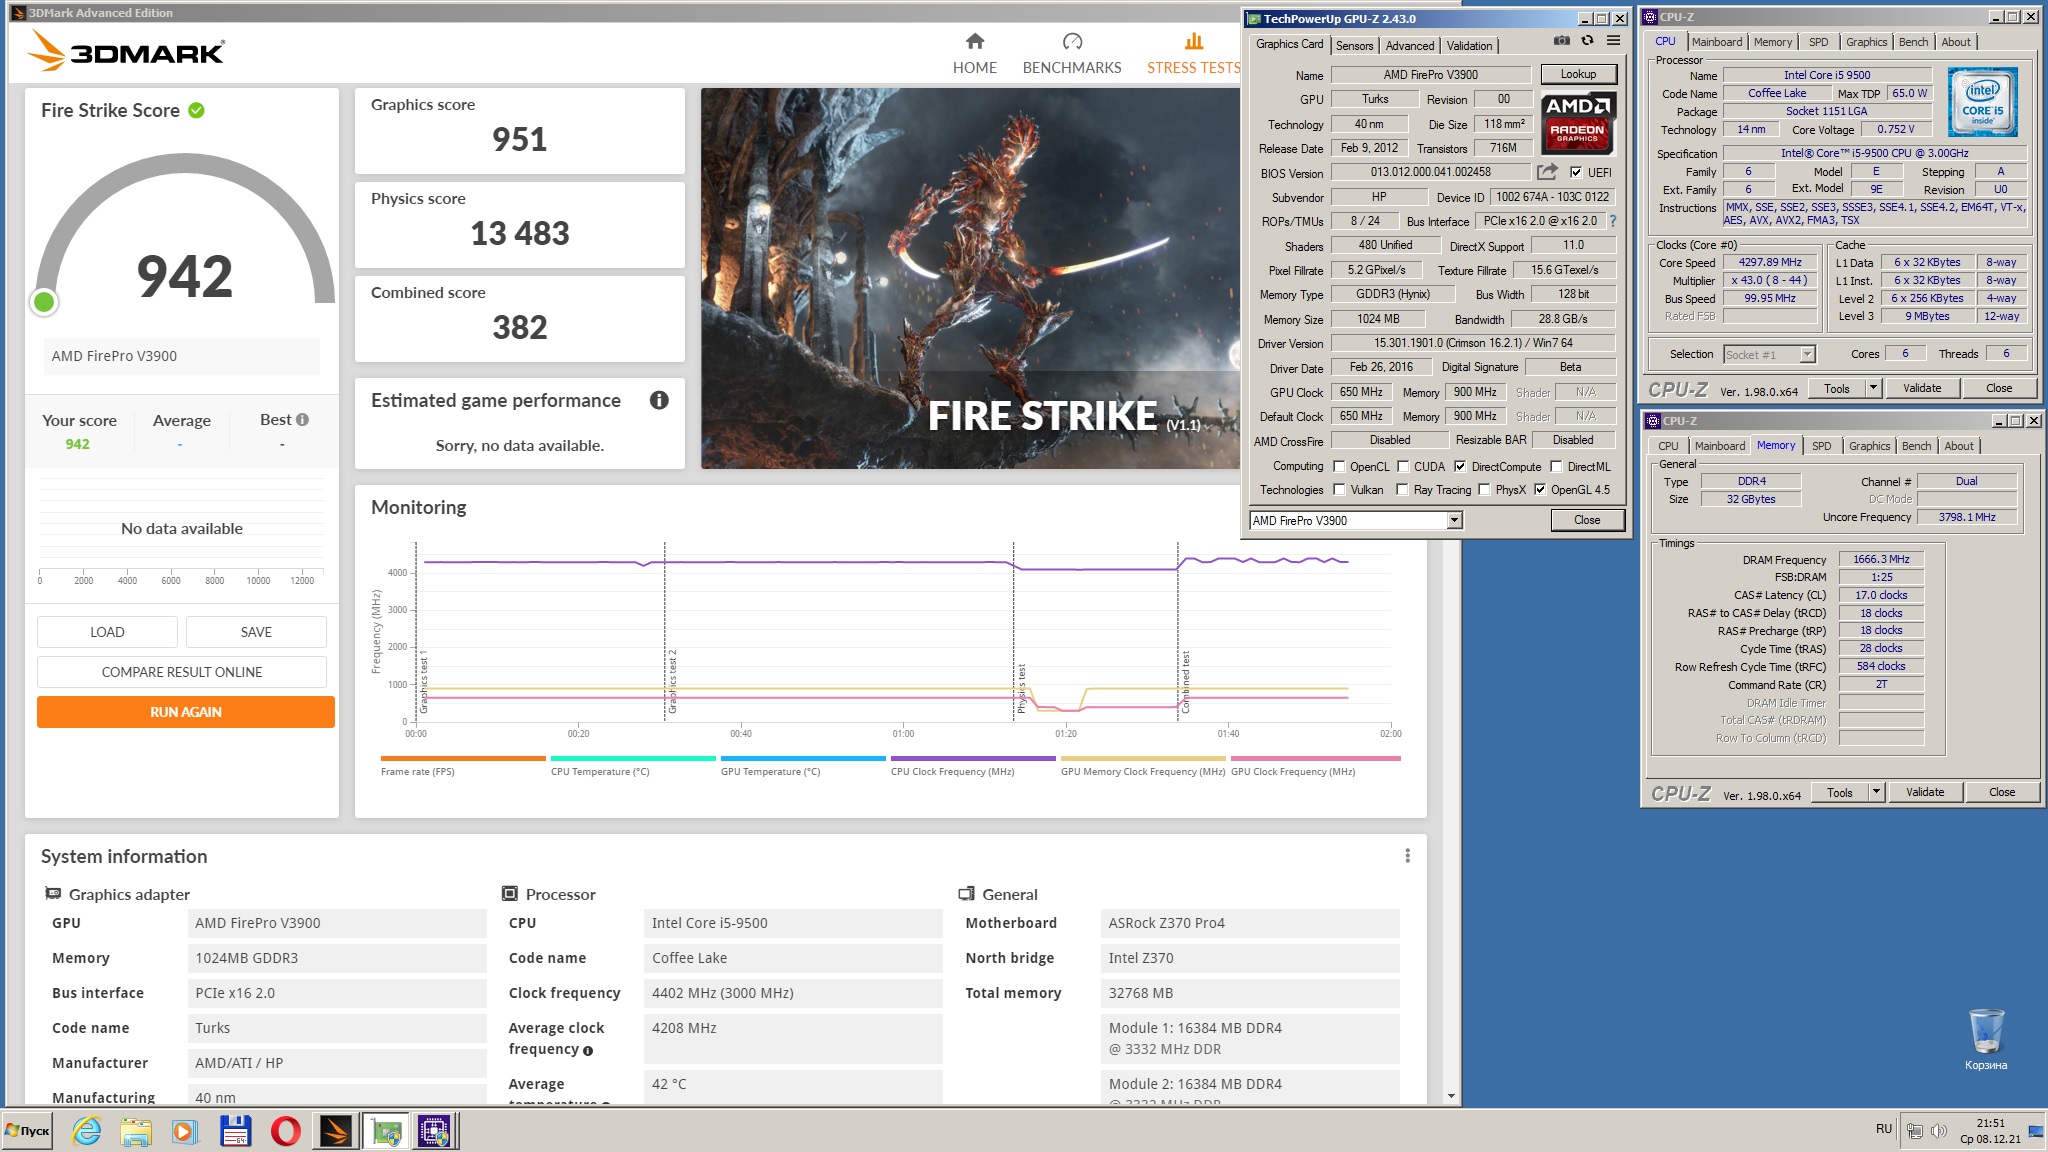Toggle the Vulkan checkbox in GPU-Z
This screenshot has height=1152, width=2048.
point(1339,489)
